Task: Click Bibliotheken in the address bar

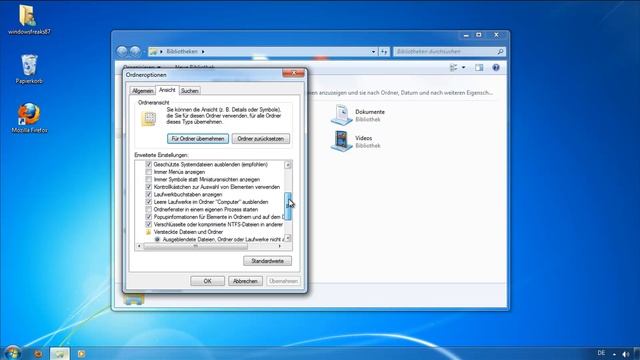Action: 182,51
